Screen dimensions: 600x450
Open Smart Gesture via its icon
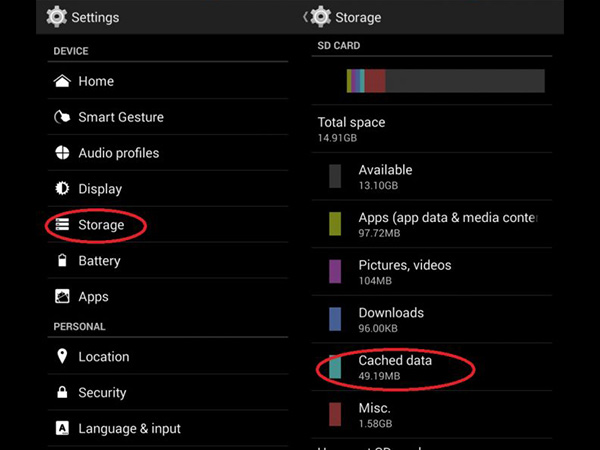tap(61, 117)
